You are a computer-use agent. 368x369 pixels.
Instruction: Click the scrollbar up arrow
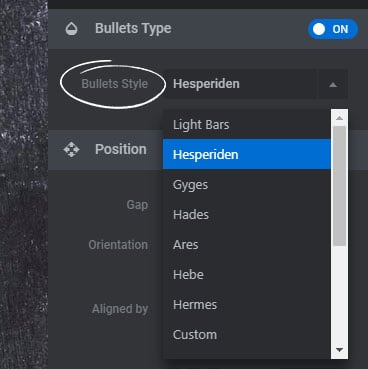[x=339, y=118]
